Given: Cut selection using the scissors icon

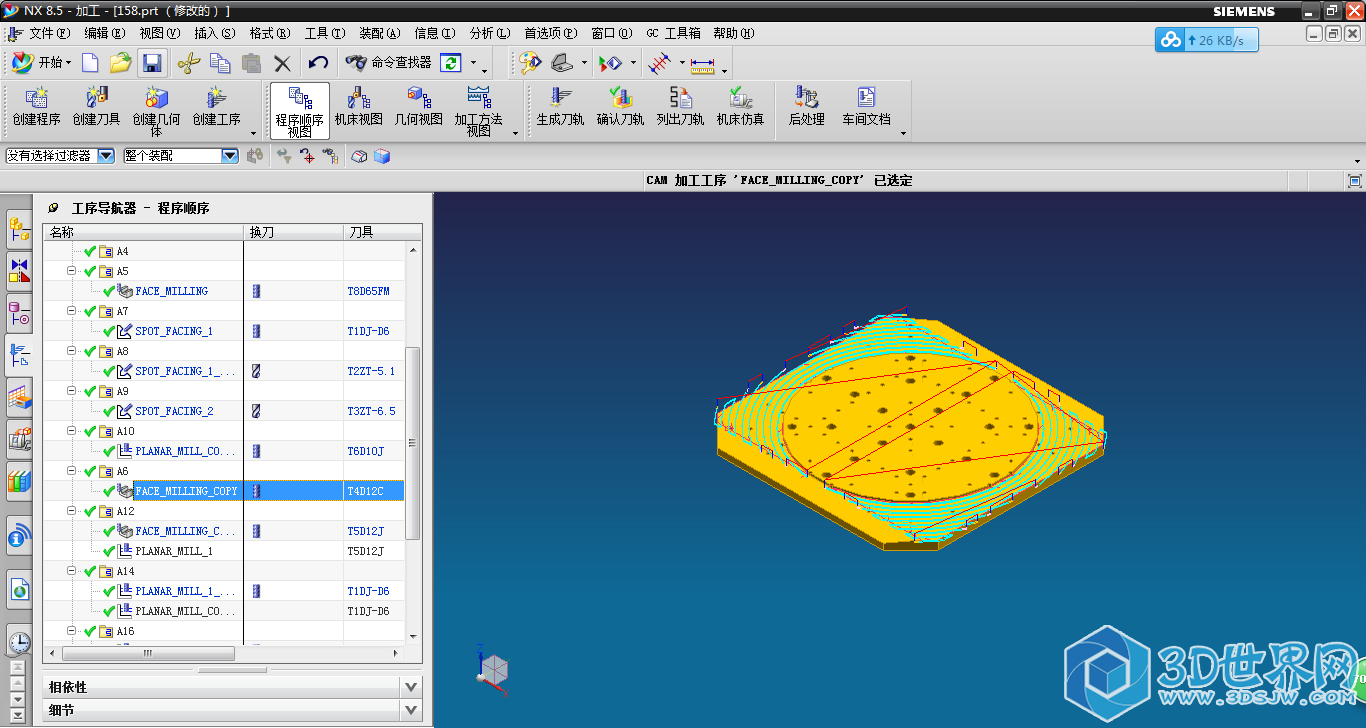Looking at the screenshot, I should pyautogui.click(x=188, y=63).
